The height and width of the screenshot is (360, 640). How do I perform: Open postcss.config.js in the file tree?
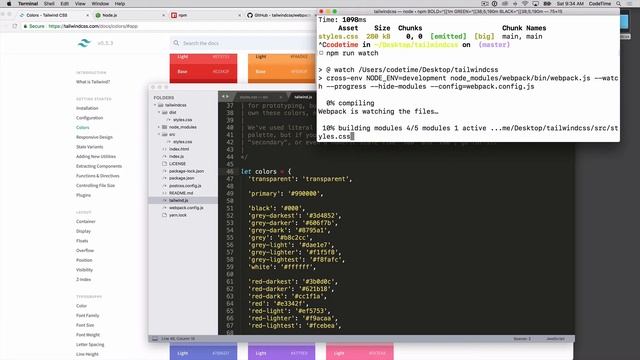185,186
